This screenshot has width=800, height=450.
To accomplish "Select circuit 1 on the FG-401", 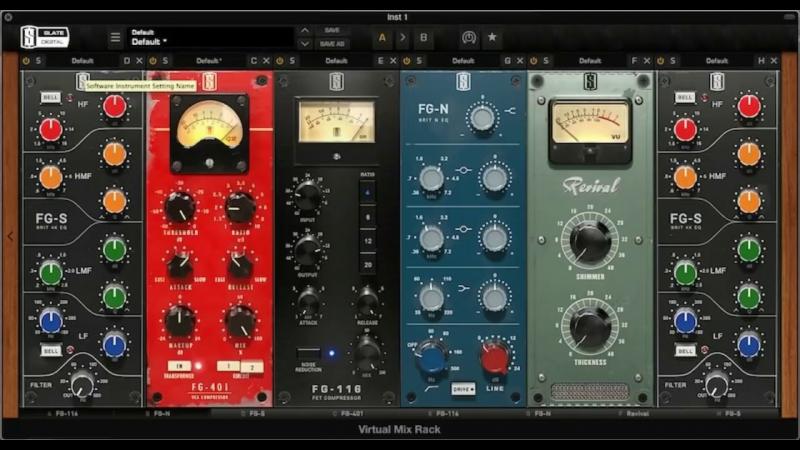I will coord(229,366).
